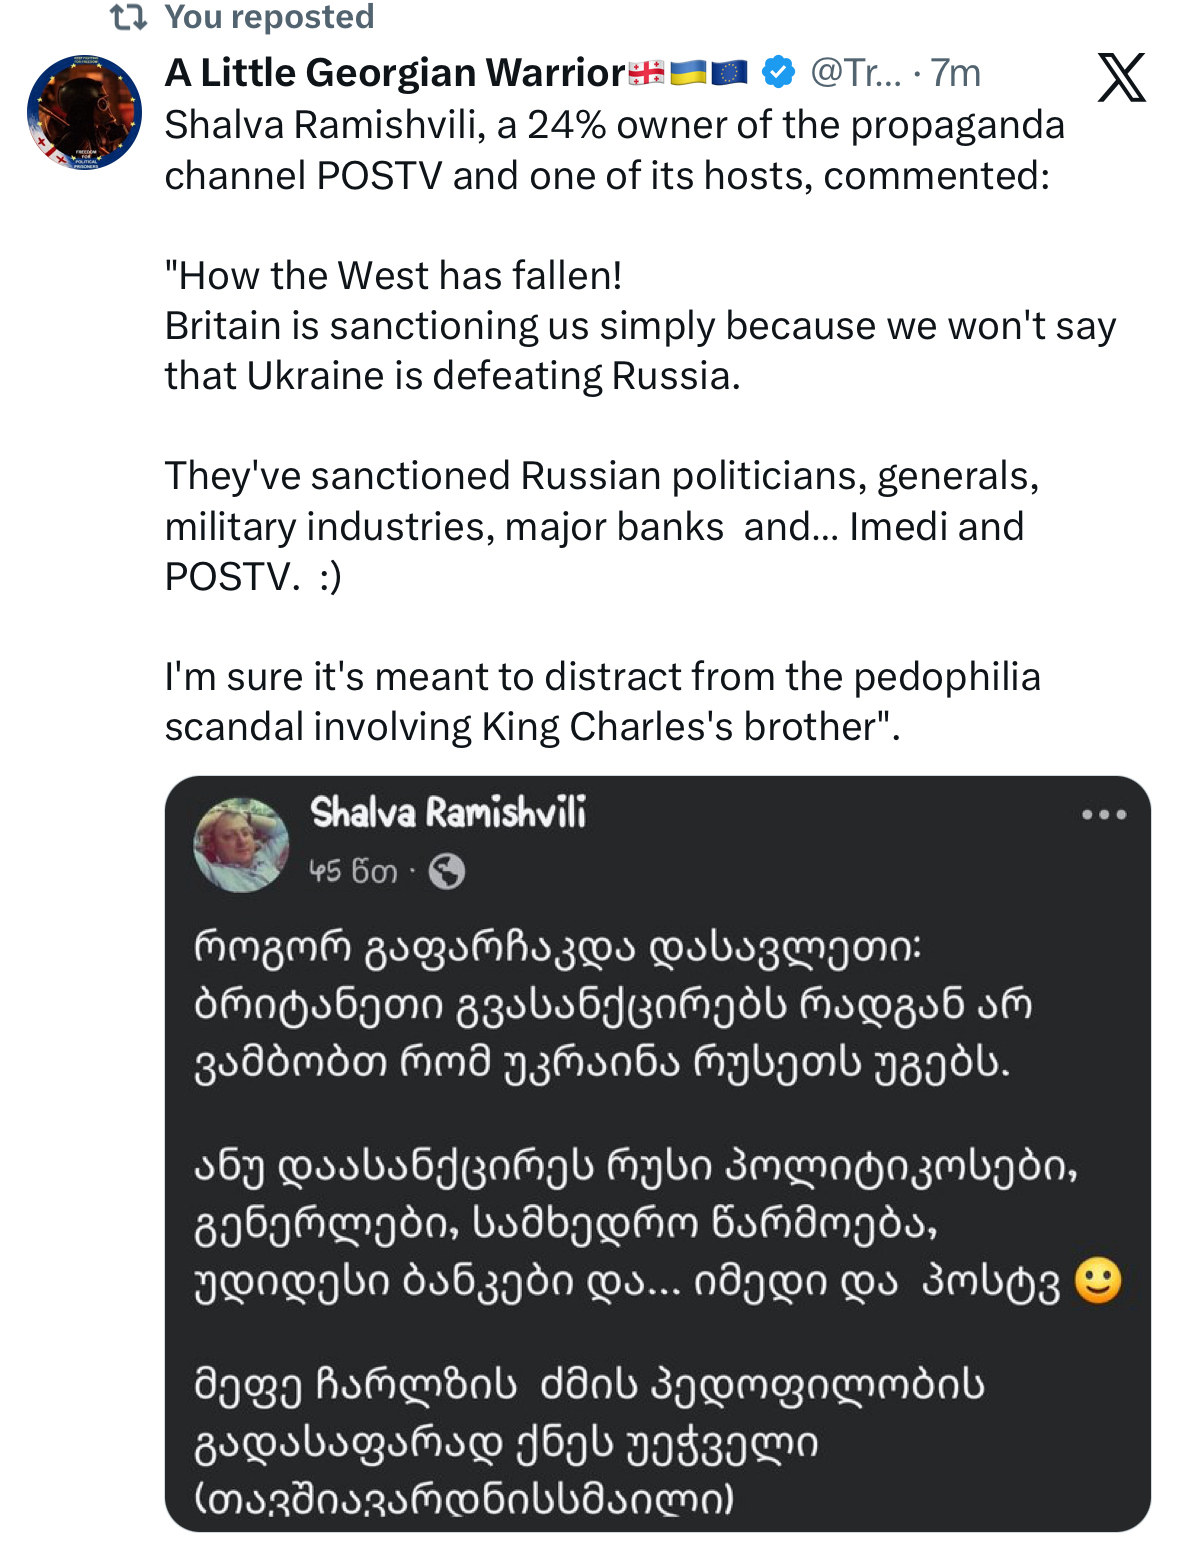
Task: Click the EU flag emoji
Action: pos(729,73)
